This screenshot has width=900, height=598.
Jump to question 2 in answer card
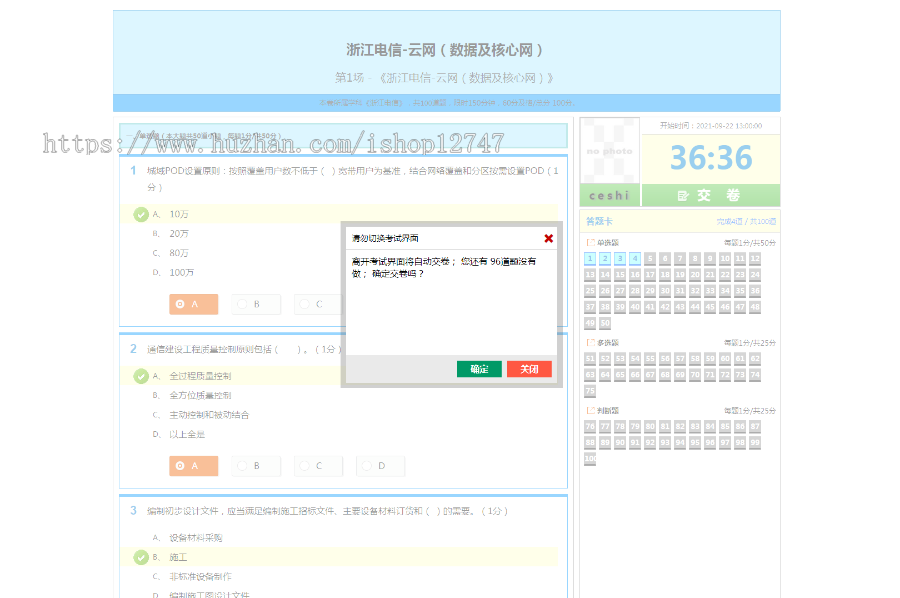pyautogui.click(x=605, y=259)
